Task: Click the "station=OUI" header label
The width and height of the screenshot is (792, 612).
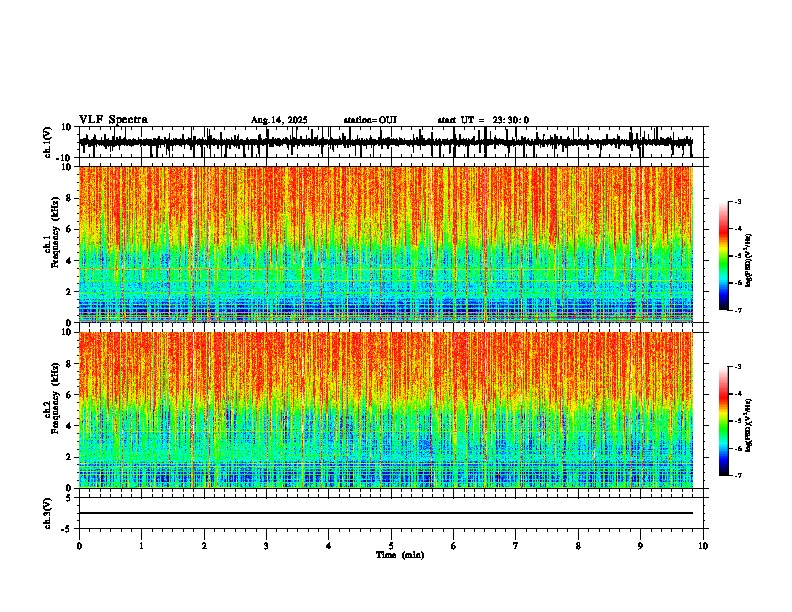Action: pos(370,120)
